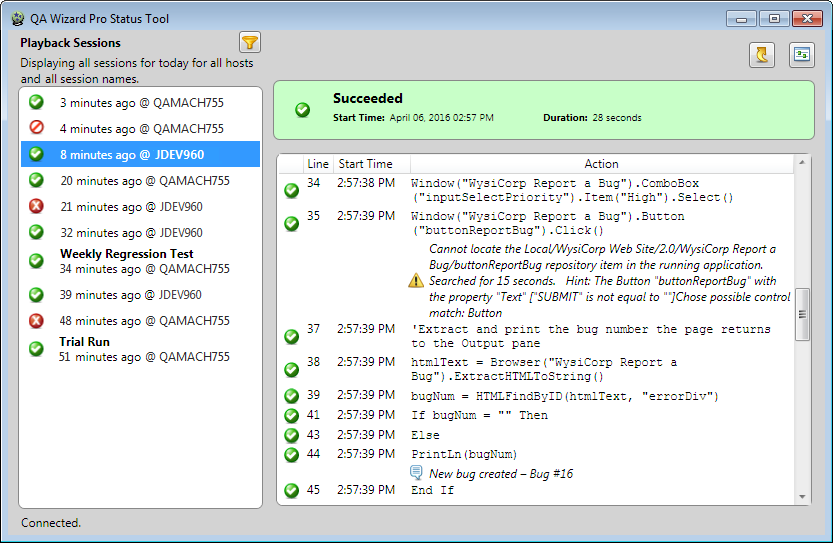Sort by the Line column header

click(x=318, y=164)
